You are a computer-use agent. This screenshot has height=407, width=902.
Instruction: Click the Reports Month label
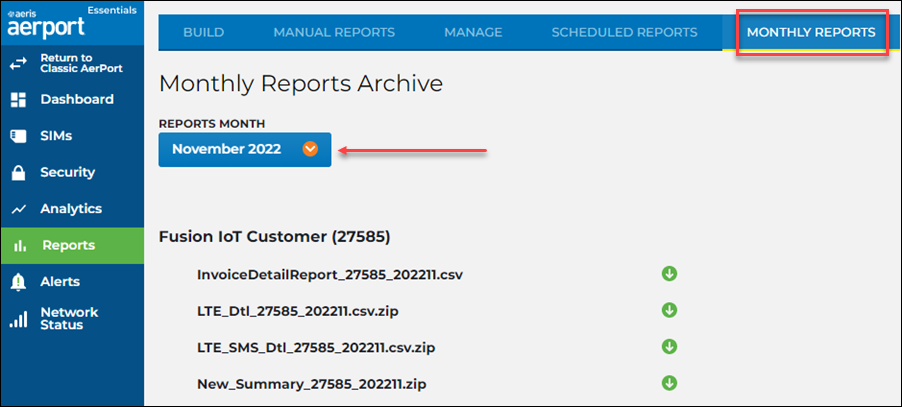(212, 124)
